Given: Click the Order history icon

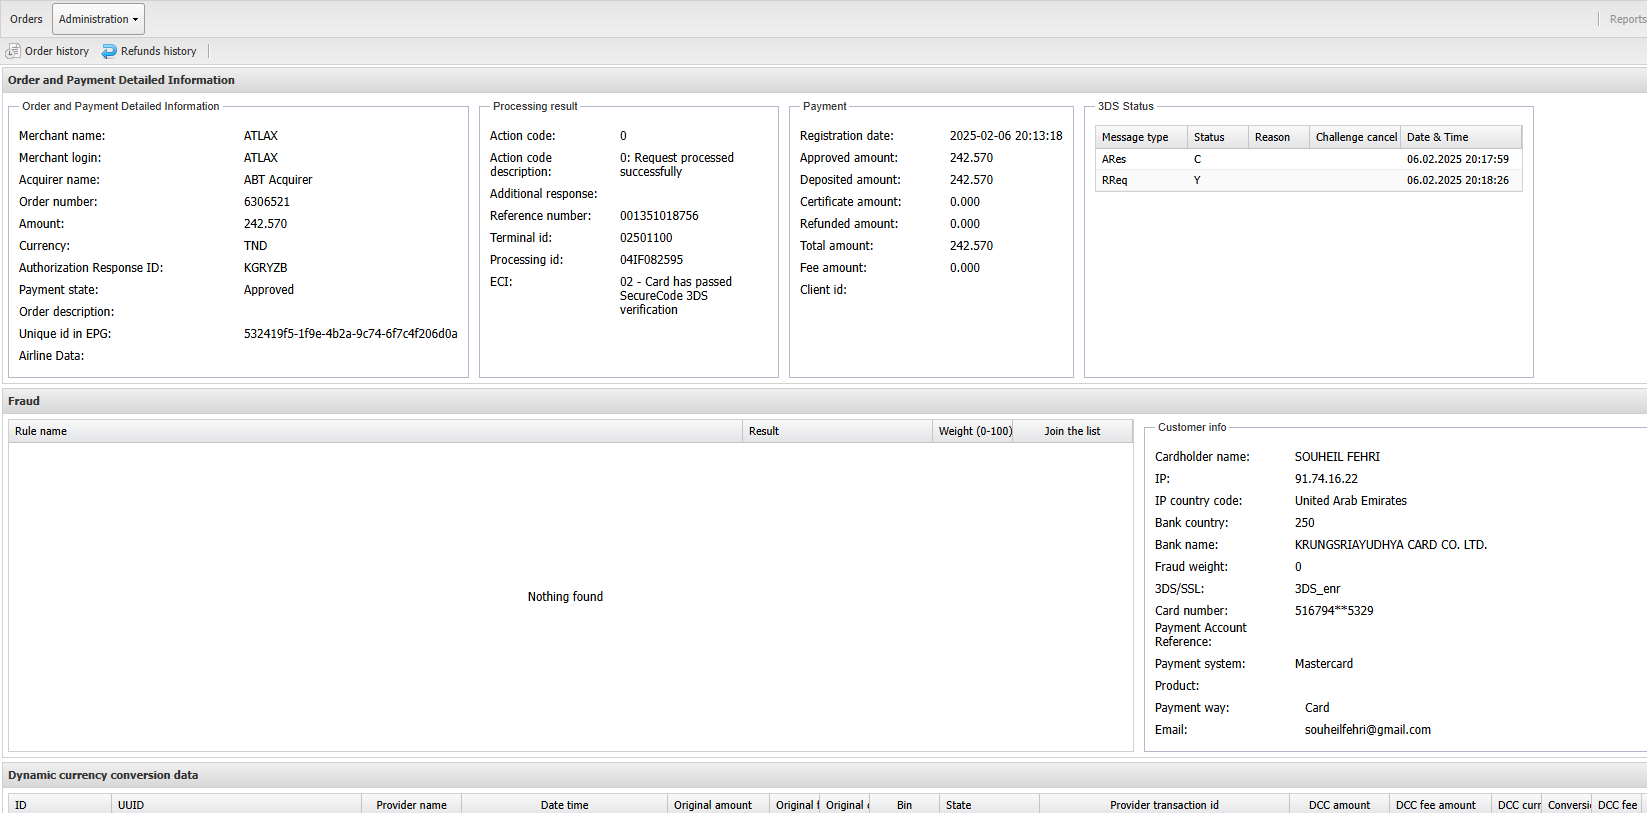Looking at the screenshot, I should point(13,51).
